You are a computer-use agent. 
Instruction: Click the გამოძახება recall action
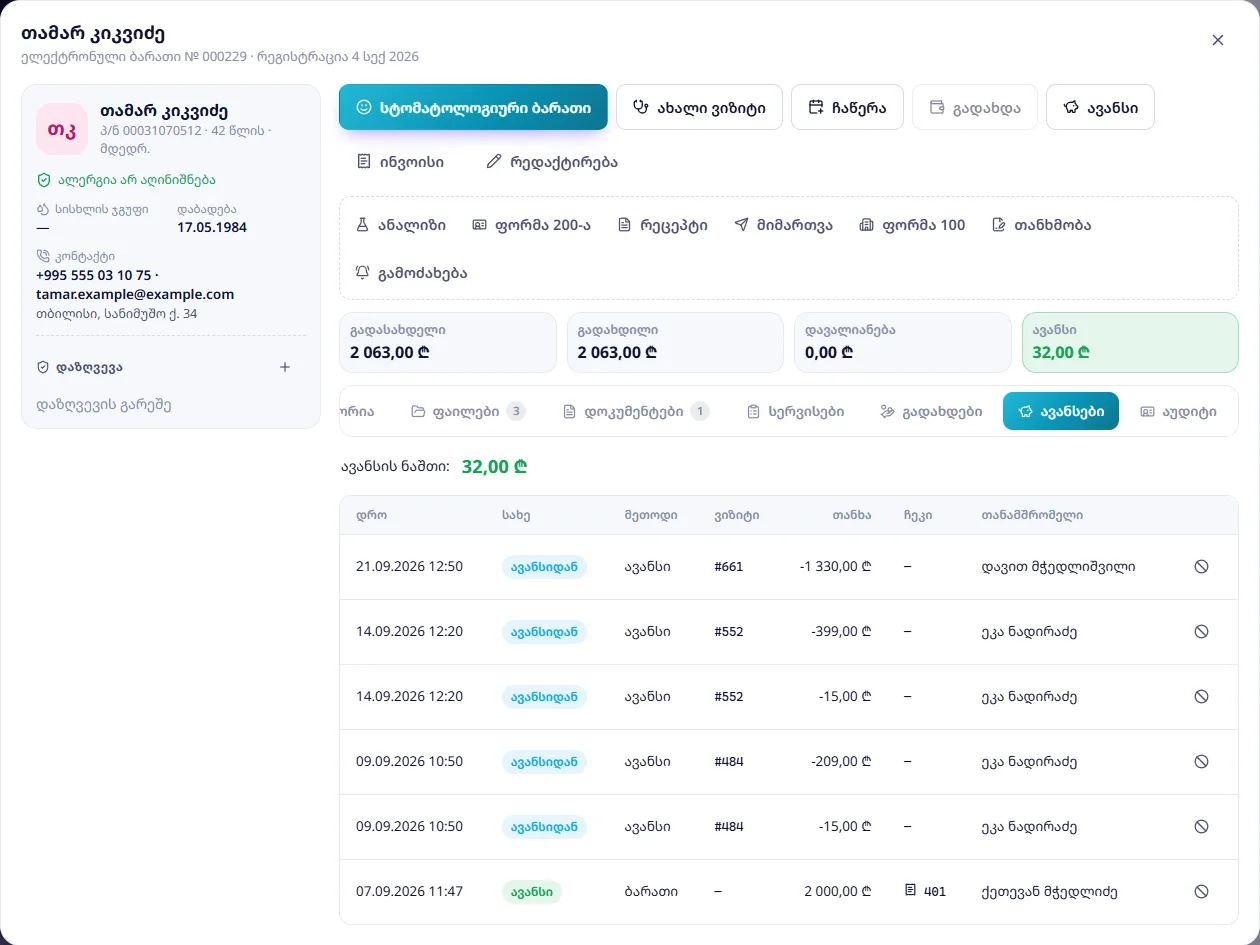click(x=411, y=273)
